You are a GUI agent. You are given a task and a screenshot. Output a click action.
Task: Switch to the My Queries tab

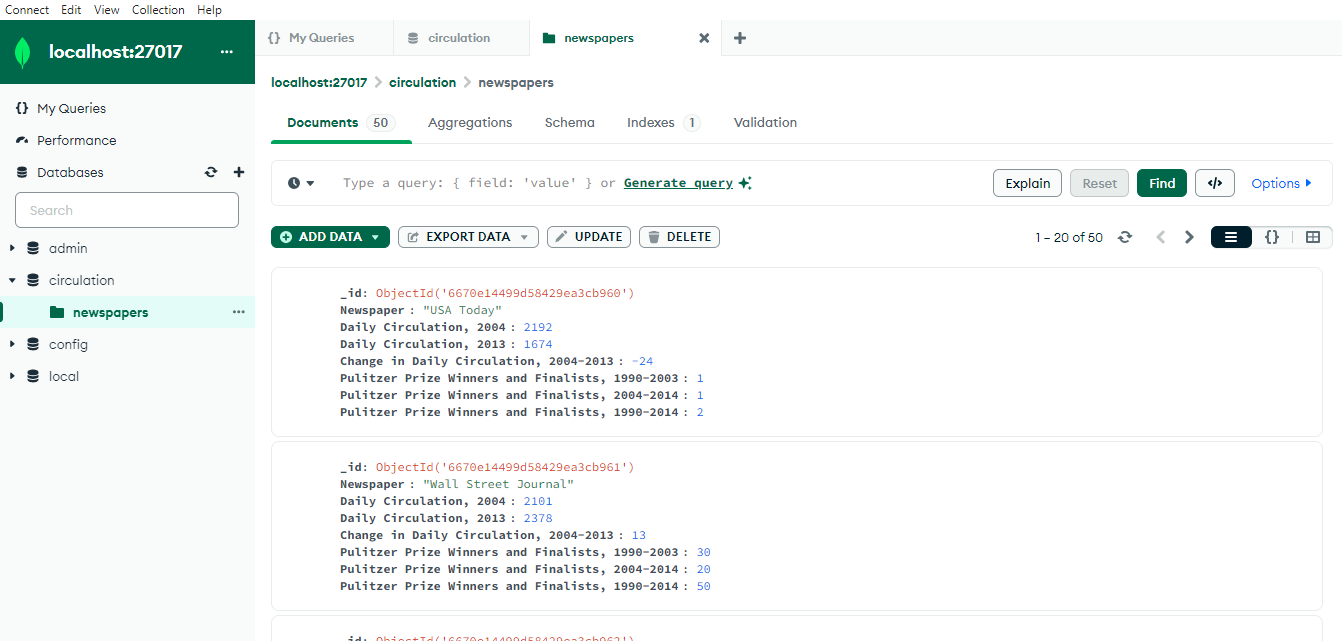324,38
